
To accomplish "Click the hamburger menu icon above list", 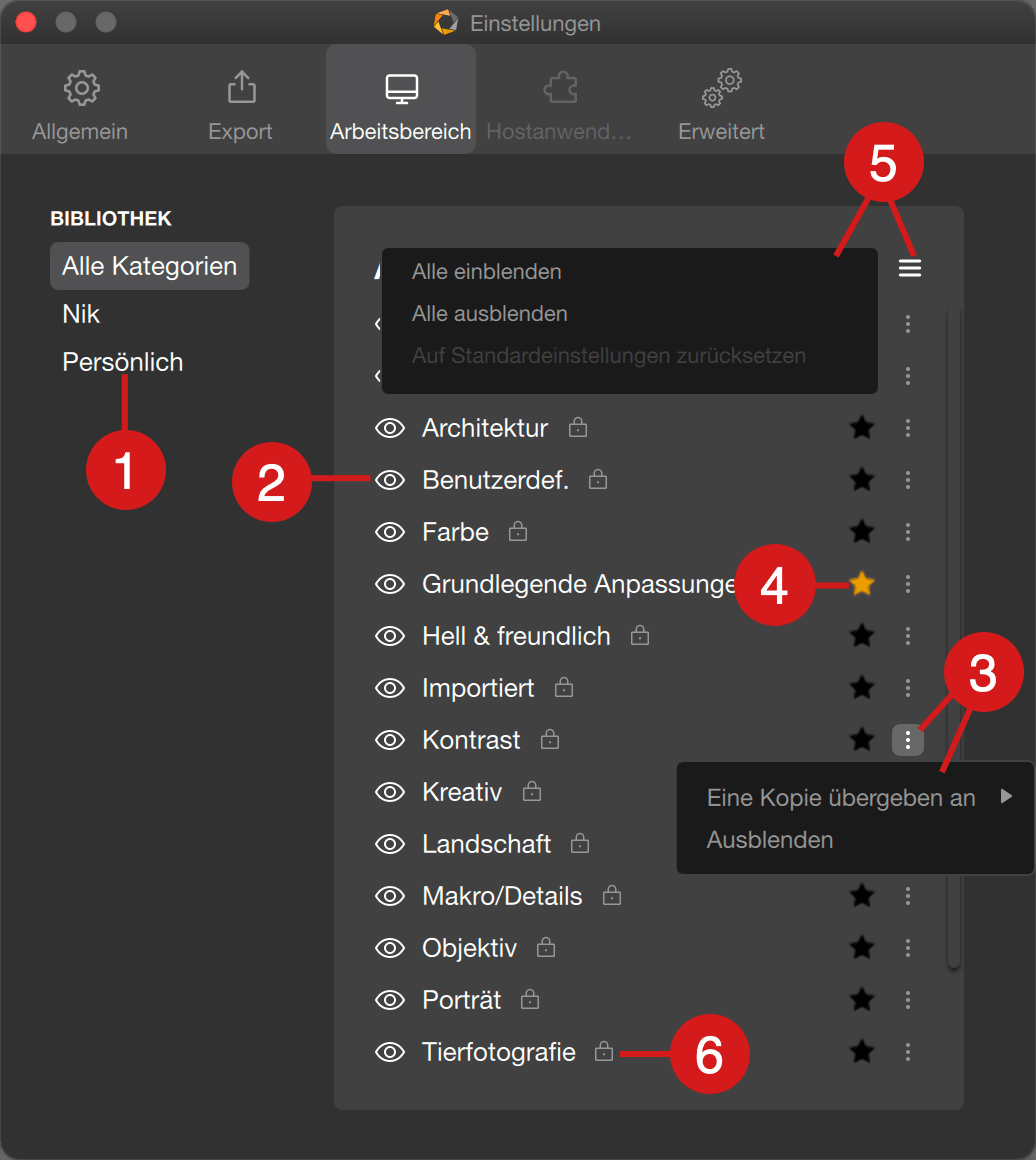I will click(909, 269).
